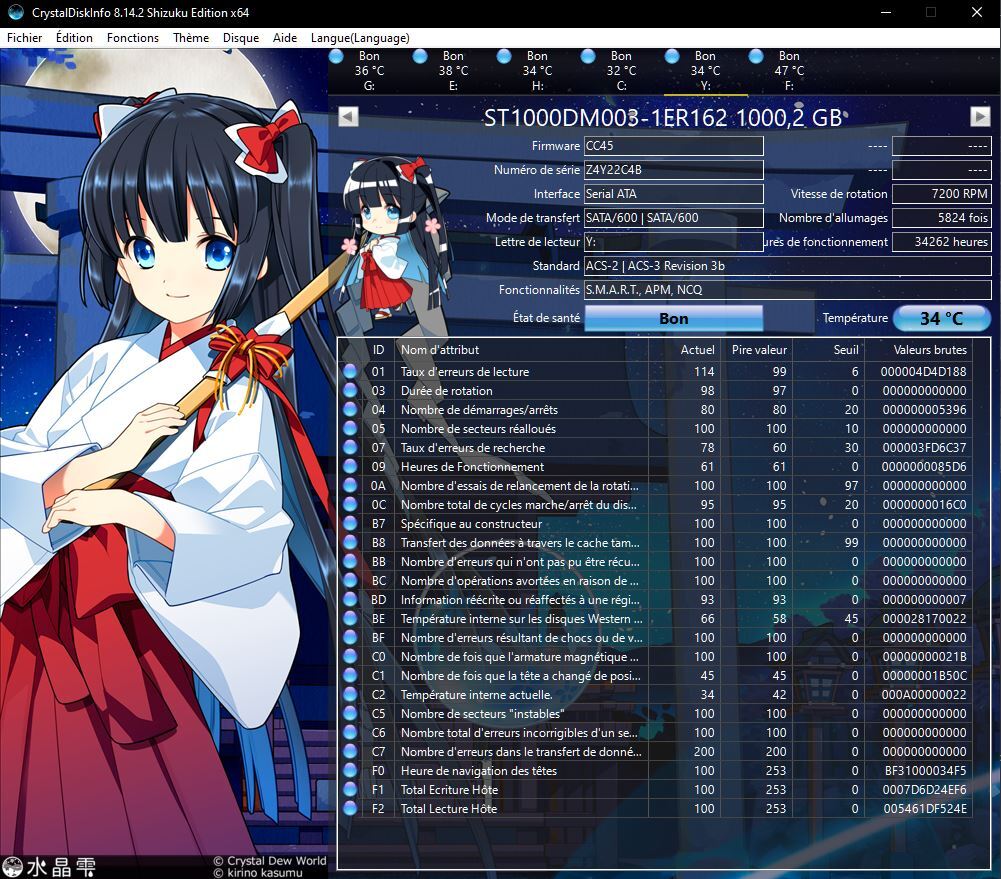Click status orb for attribute F2

(x=350, y=809)
